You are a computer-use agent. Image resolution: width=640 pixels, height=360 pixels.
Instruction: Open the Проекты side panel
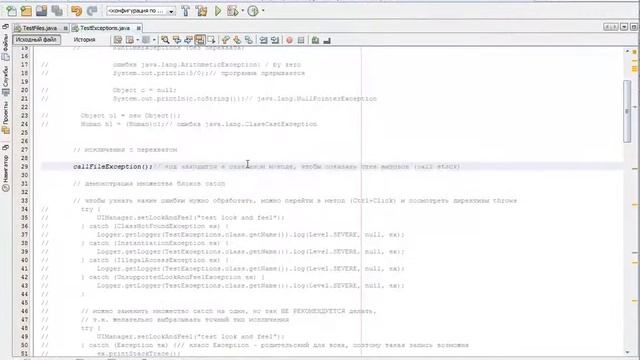[x=5, y=118]
